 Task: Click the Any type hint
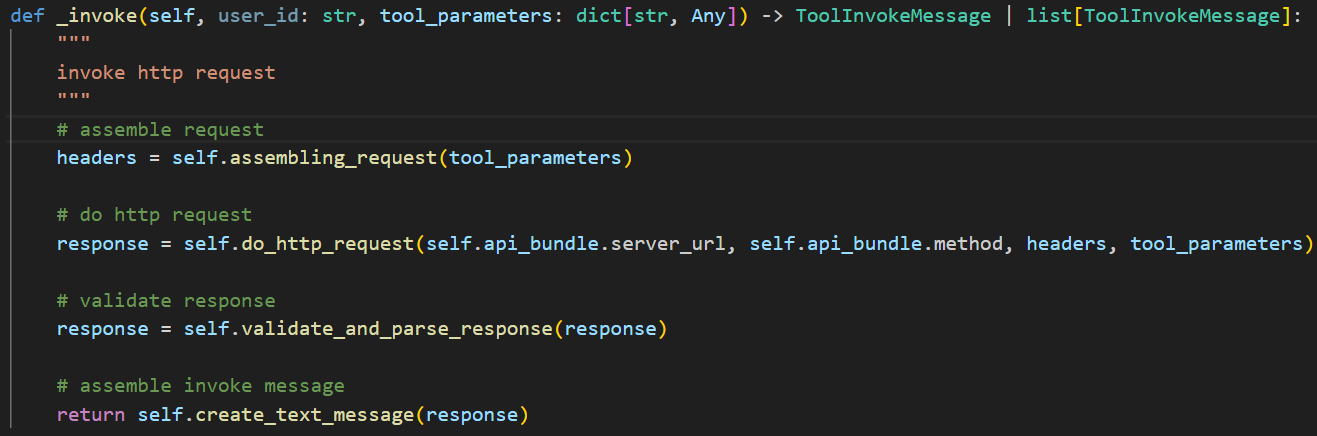click(709, 16)
